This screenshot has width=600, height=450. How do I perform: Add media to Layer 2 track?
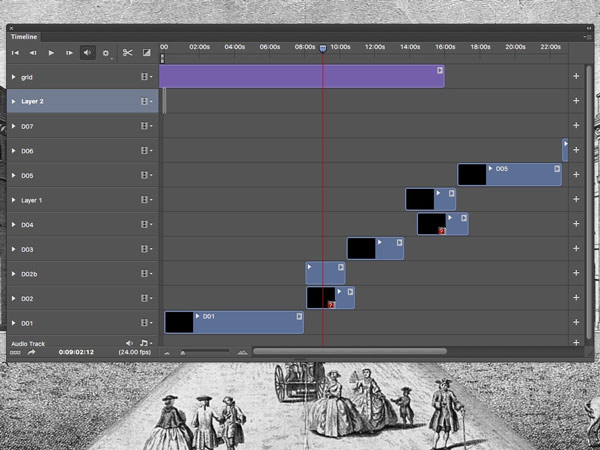[576, 101]
